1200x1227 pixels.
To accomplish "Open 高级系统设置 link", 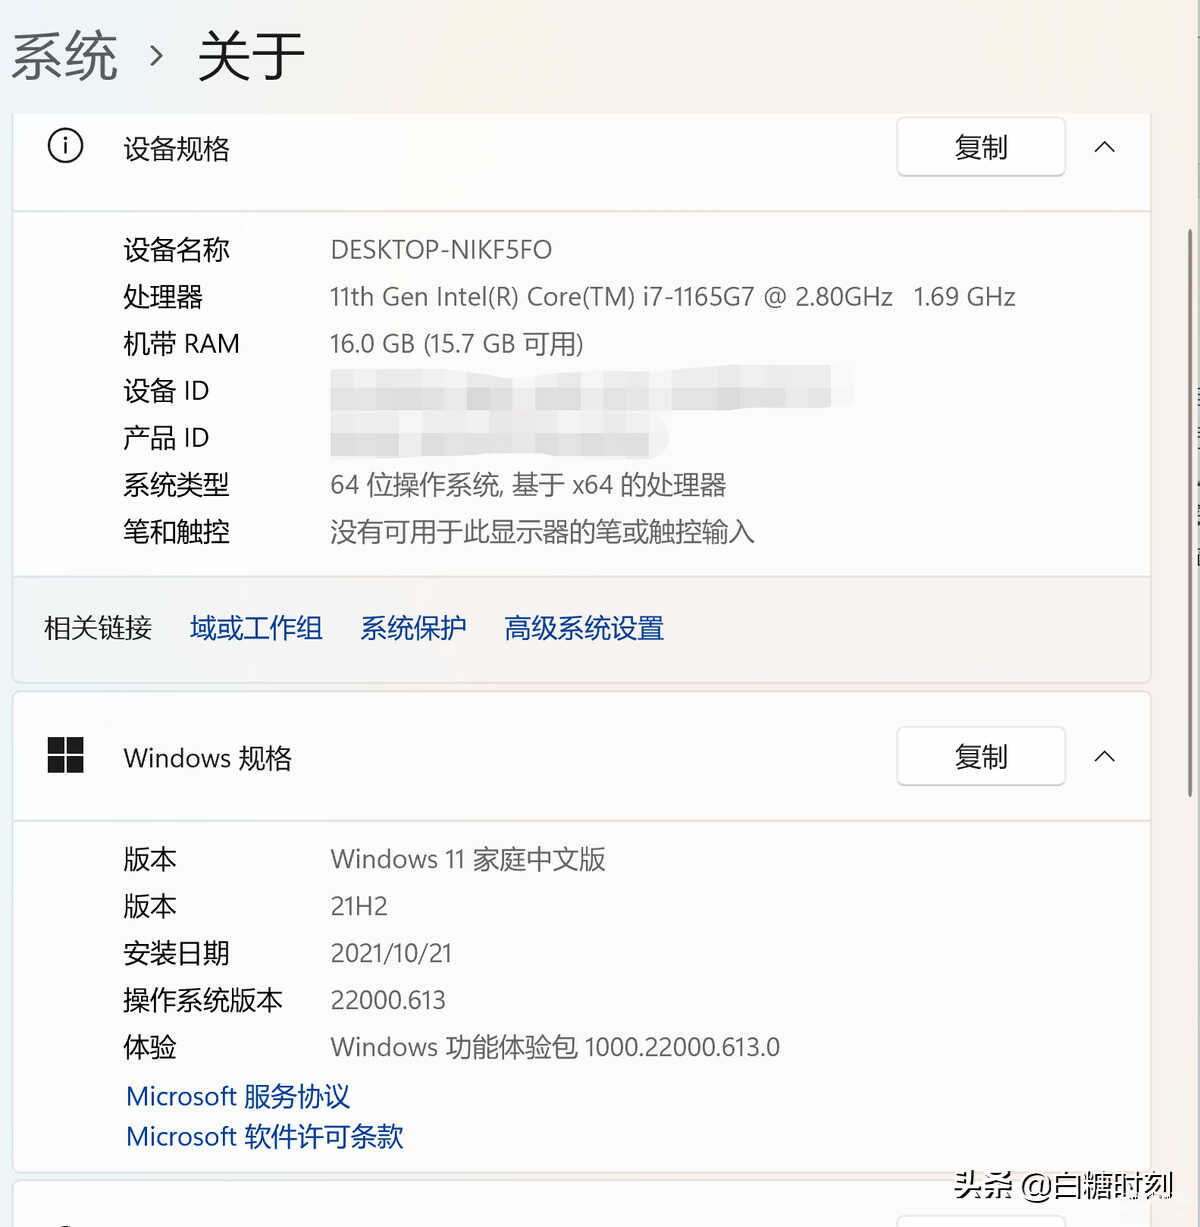I will [x=584, y=628].
